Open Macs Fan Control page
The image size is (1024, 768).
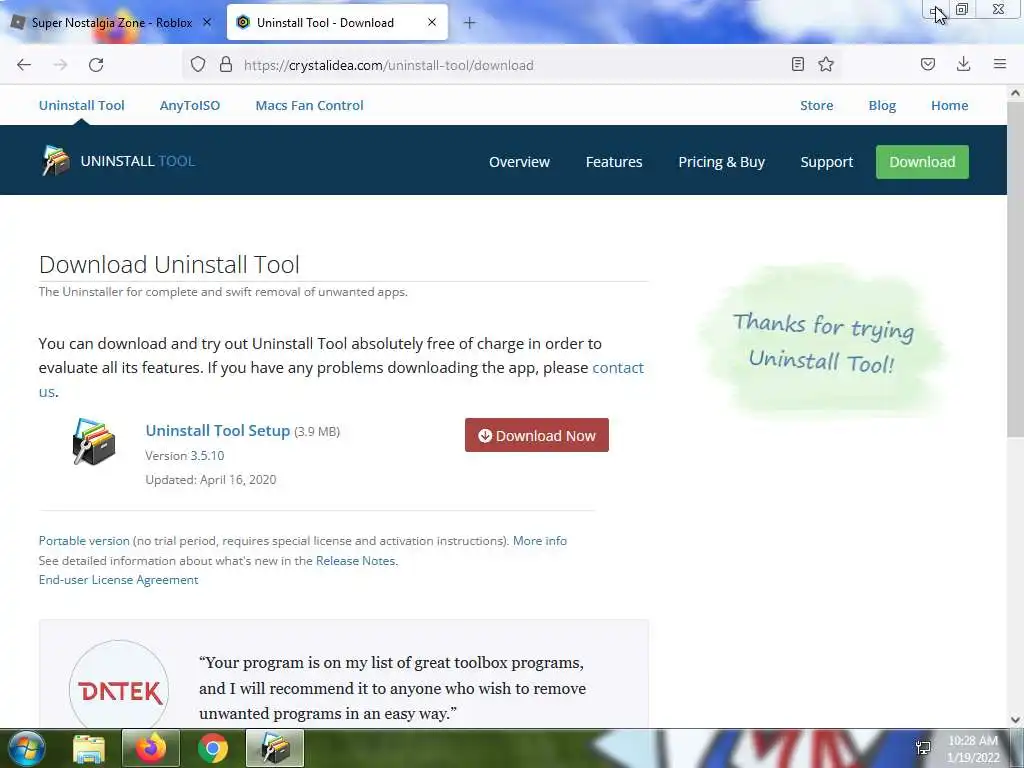point(310,105)
